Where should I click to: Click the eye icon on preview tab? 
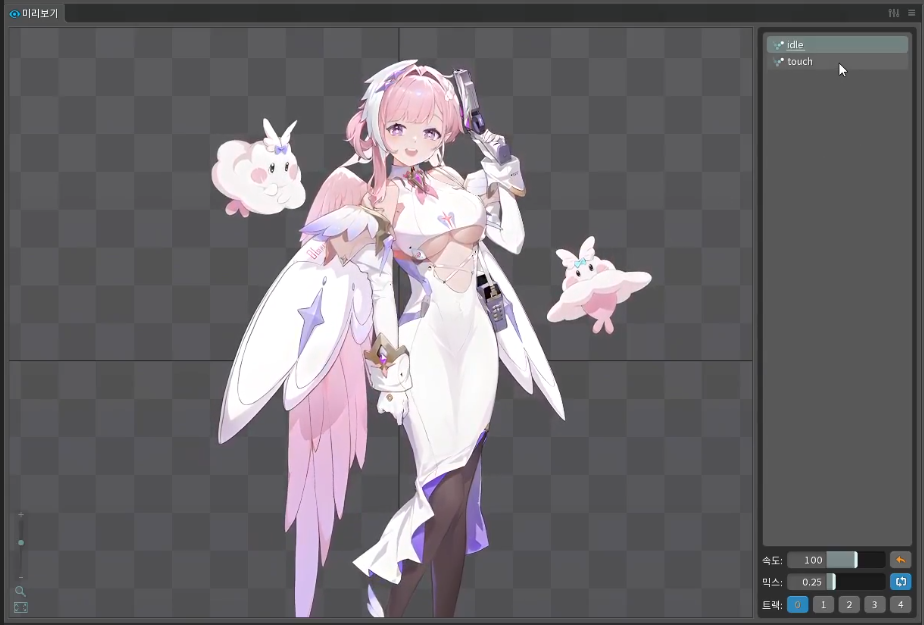coord(15,14)
